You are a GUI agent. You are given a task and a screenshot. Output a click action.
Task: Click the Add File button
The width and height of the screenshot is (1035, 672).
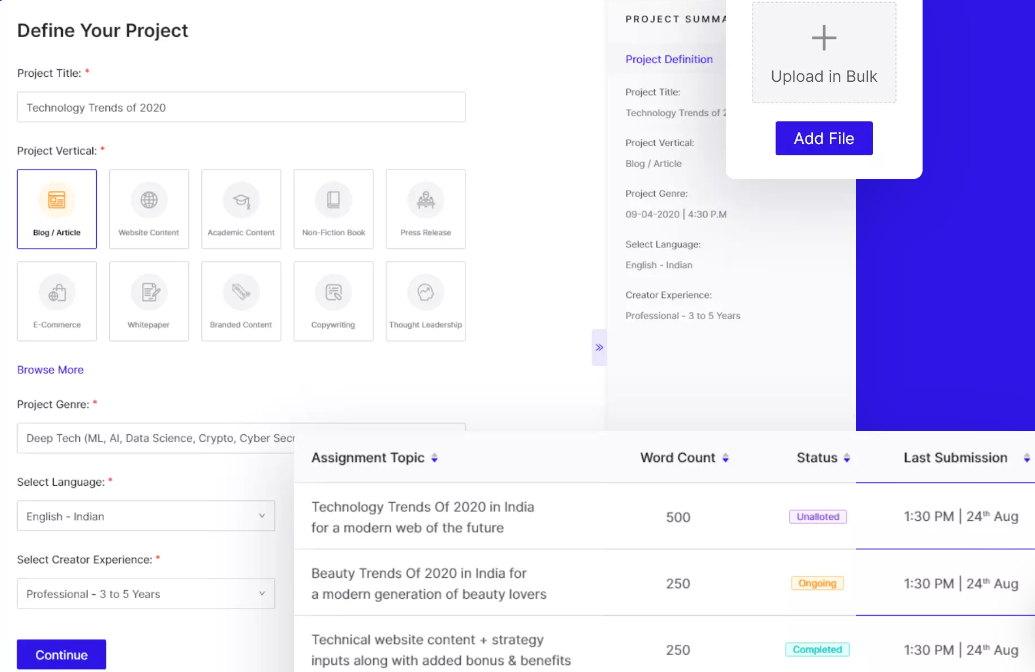click(823, 137)
